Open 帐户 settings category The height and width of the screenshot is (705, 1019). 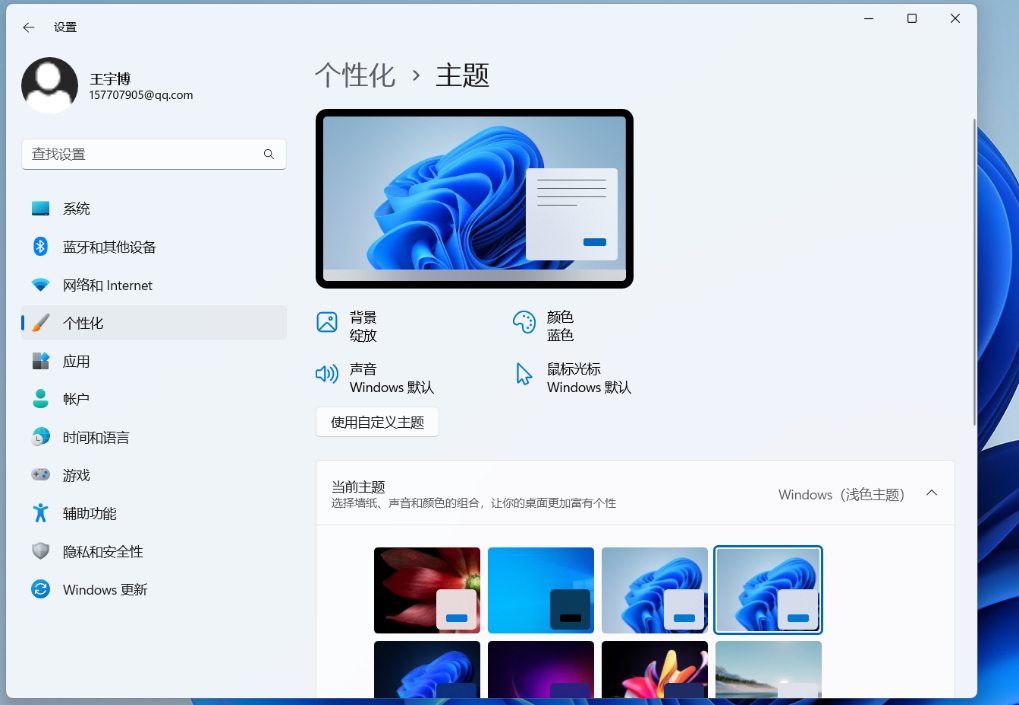tap(154, 399)
